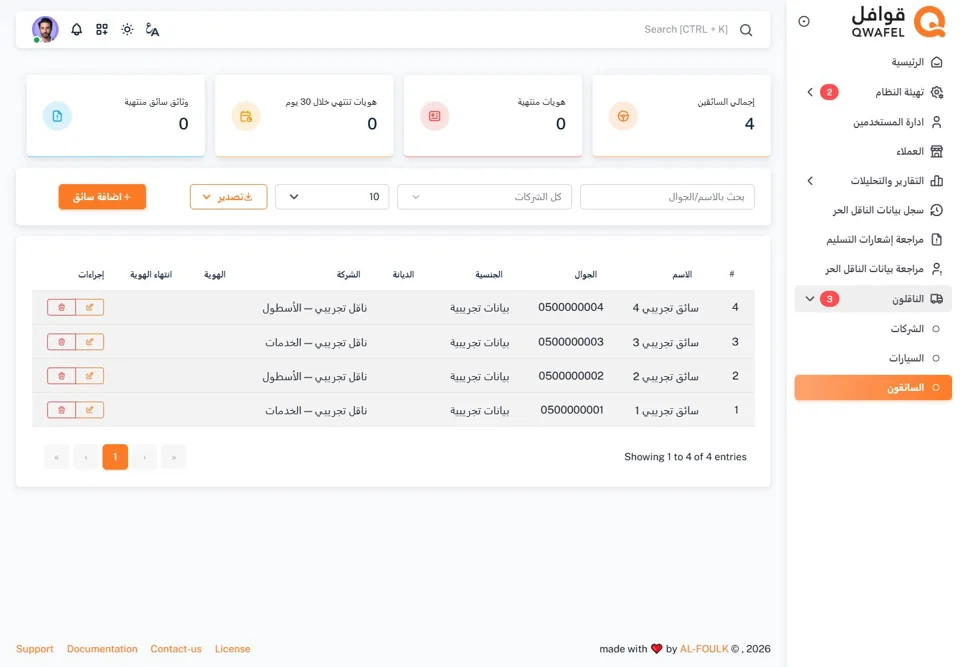Open the تصدير export dropdown button

(228, 197)
